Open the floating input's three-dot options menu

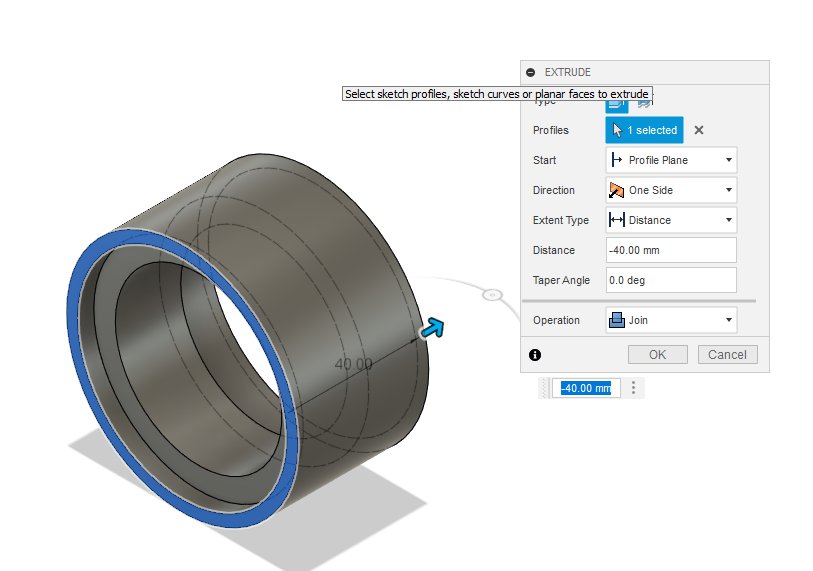[x=633, y=388]
